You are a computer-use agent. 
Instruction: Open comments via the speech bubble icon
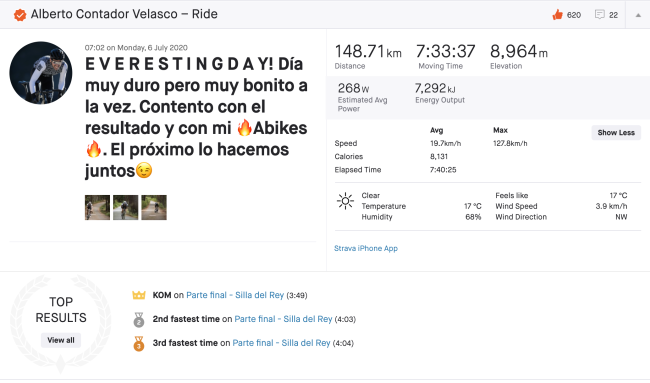pyautogui.click(x=599, y=15)
